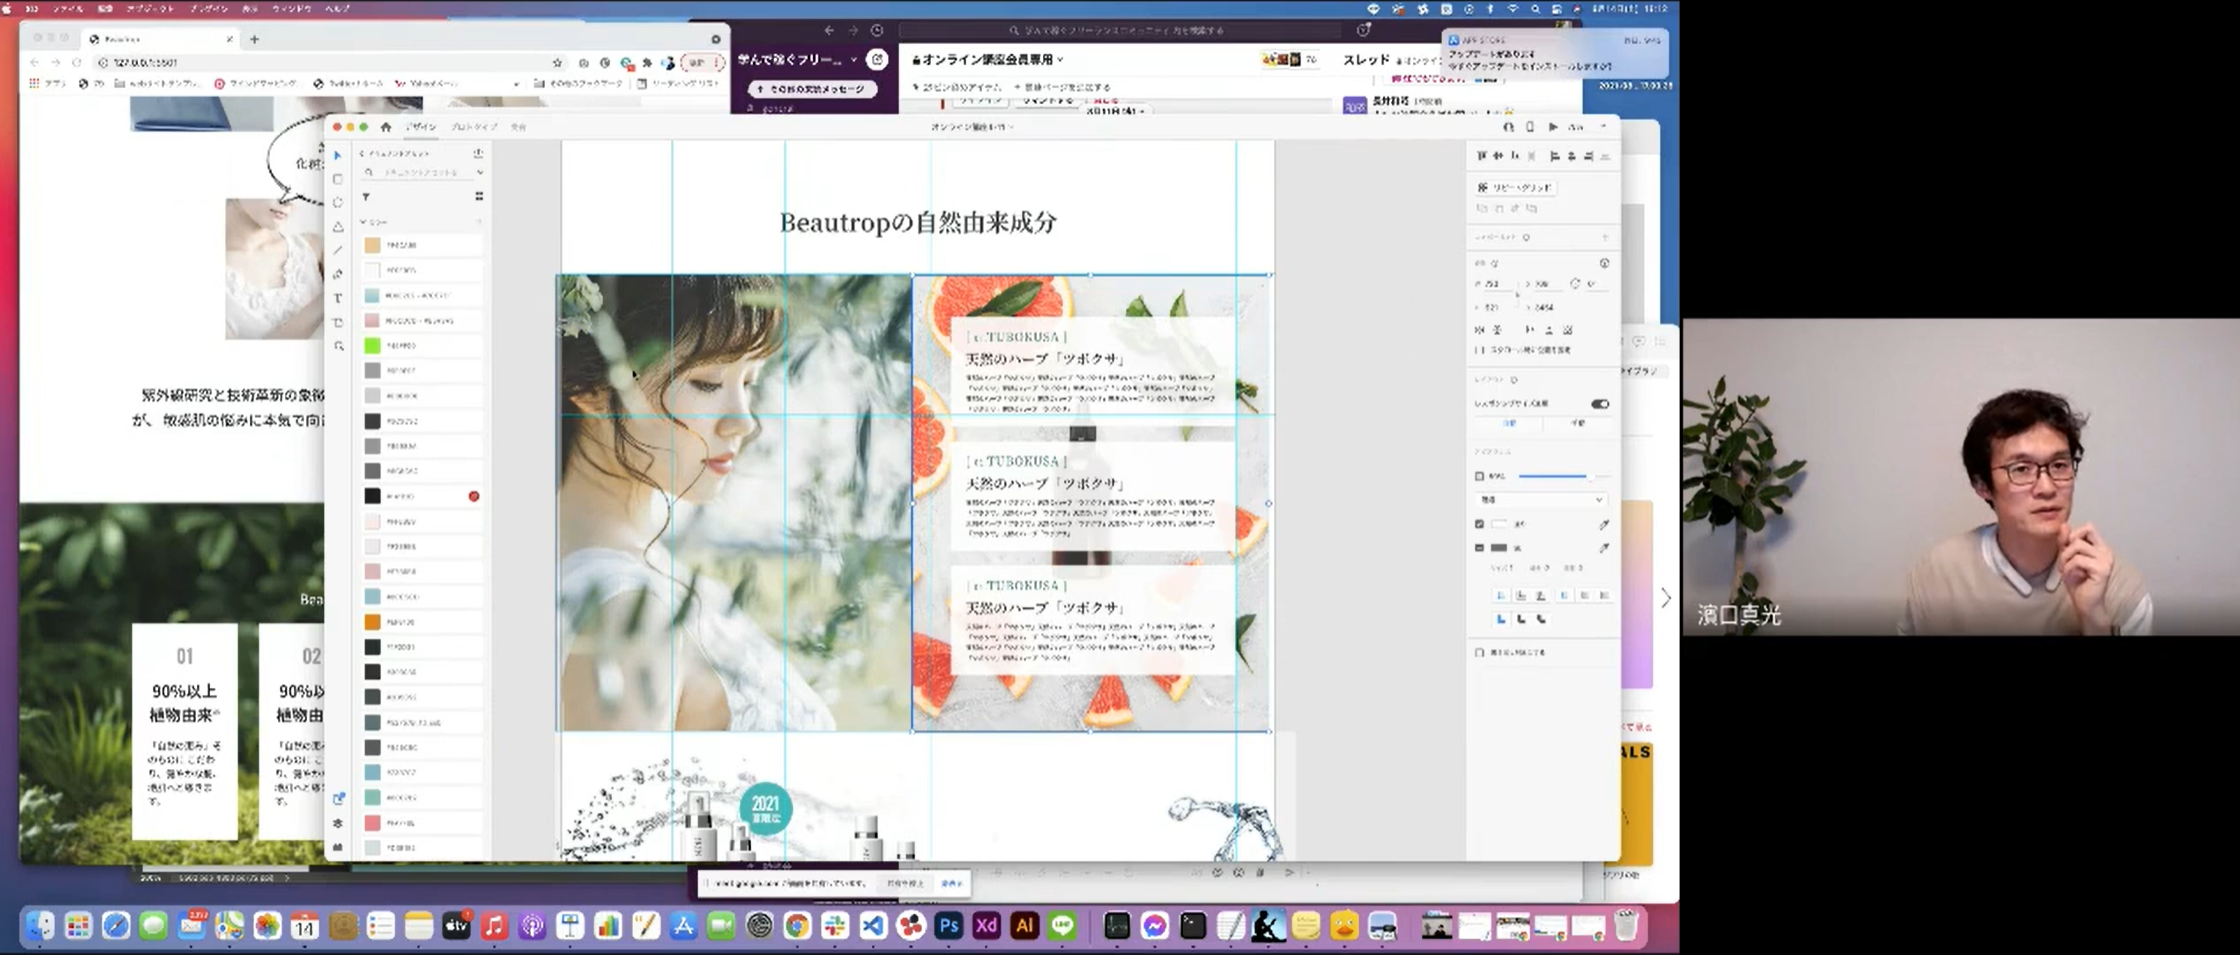Screen dimensions: 2240x955
Task: Select the orange color swatch in assets list
Action: [x=372, y=622]
